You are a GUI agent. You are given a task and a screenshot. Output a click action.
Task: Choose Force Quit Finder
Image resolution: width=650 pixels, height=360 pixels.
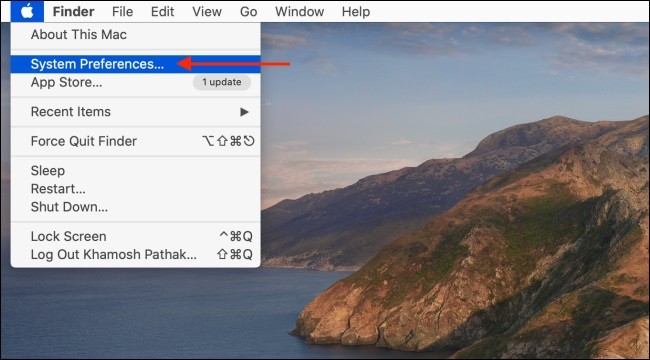pyautogui.click(x=136, y=141)
